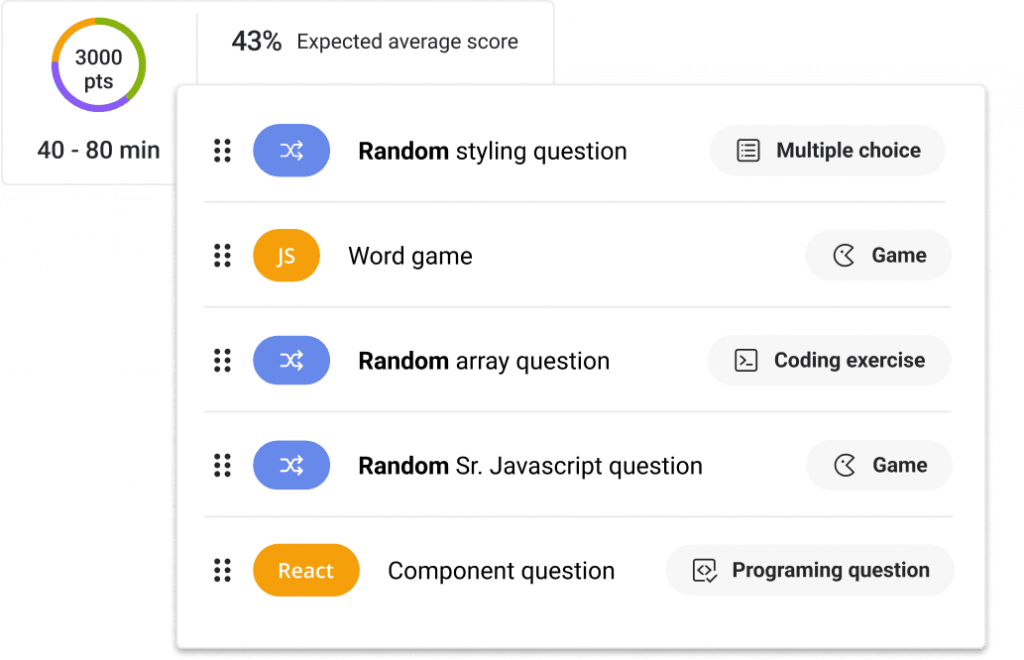This screenshot has width=1024, height=660.
Task: Click the 3000 pts score ring
Action: [99, 65]
